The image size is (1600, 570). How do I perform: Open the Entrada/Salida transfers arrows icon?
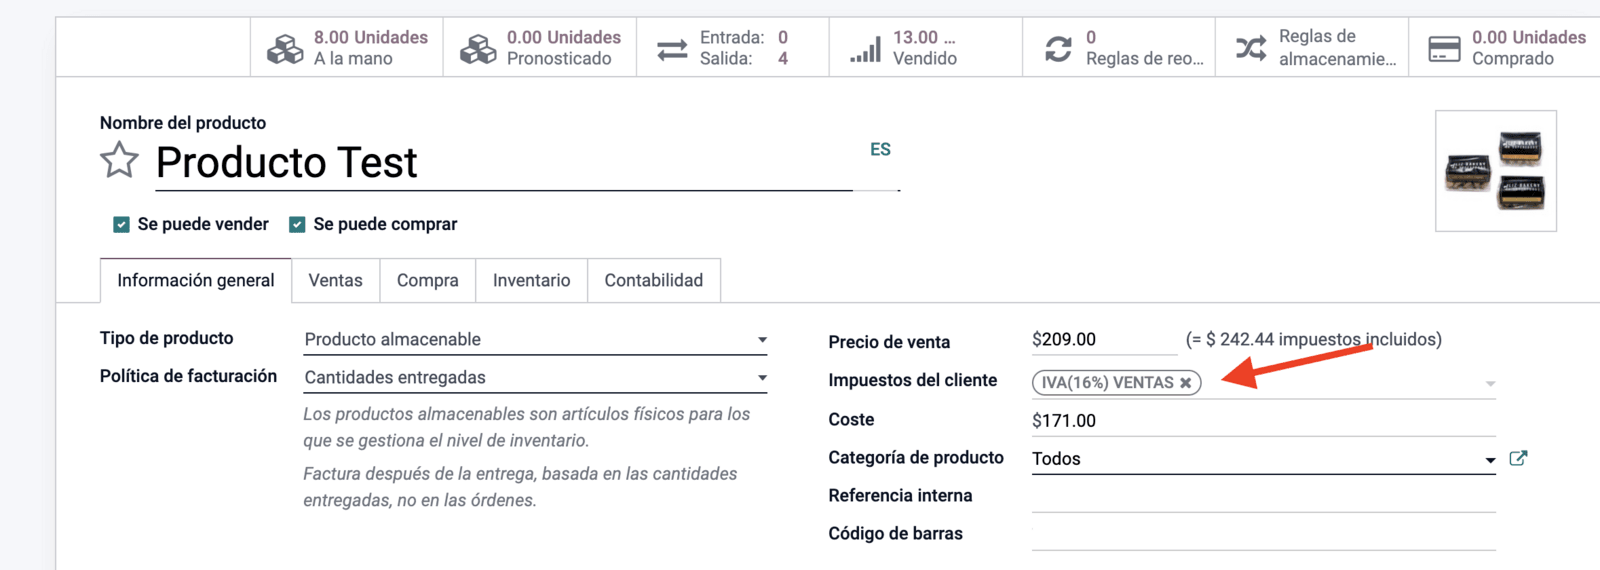coord(672,48)
